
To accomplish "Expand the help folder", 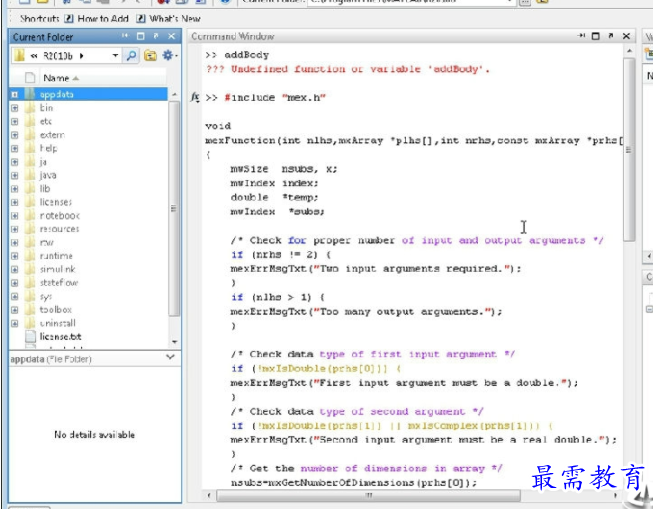I will (15, 148).
